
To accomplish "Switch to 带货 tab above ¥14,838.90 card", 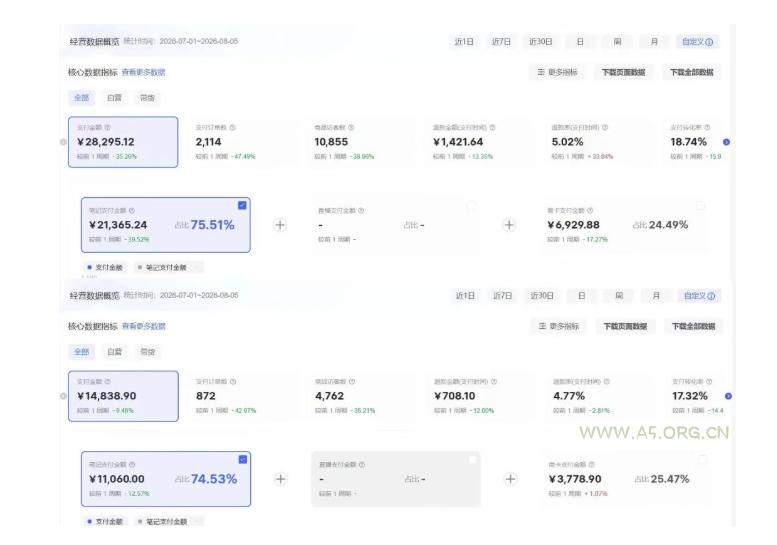I will click(x=148, y=352).
